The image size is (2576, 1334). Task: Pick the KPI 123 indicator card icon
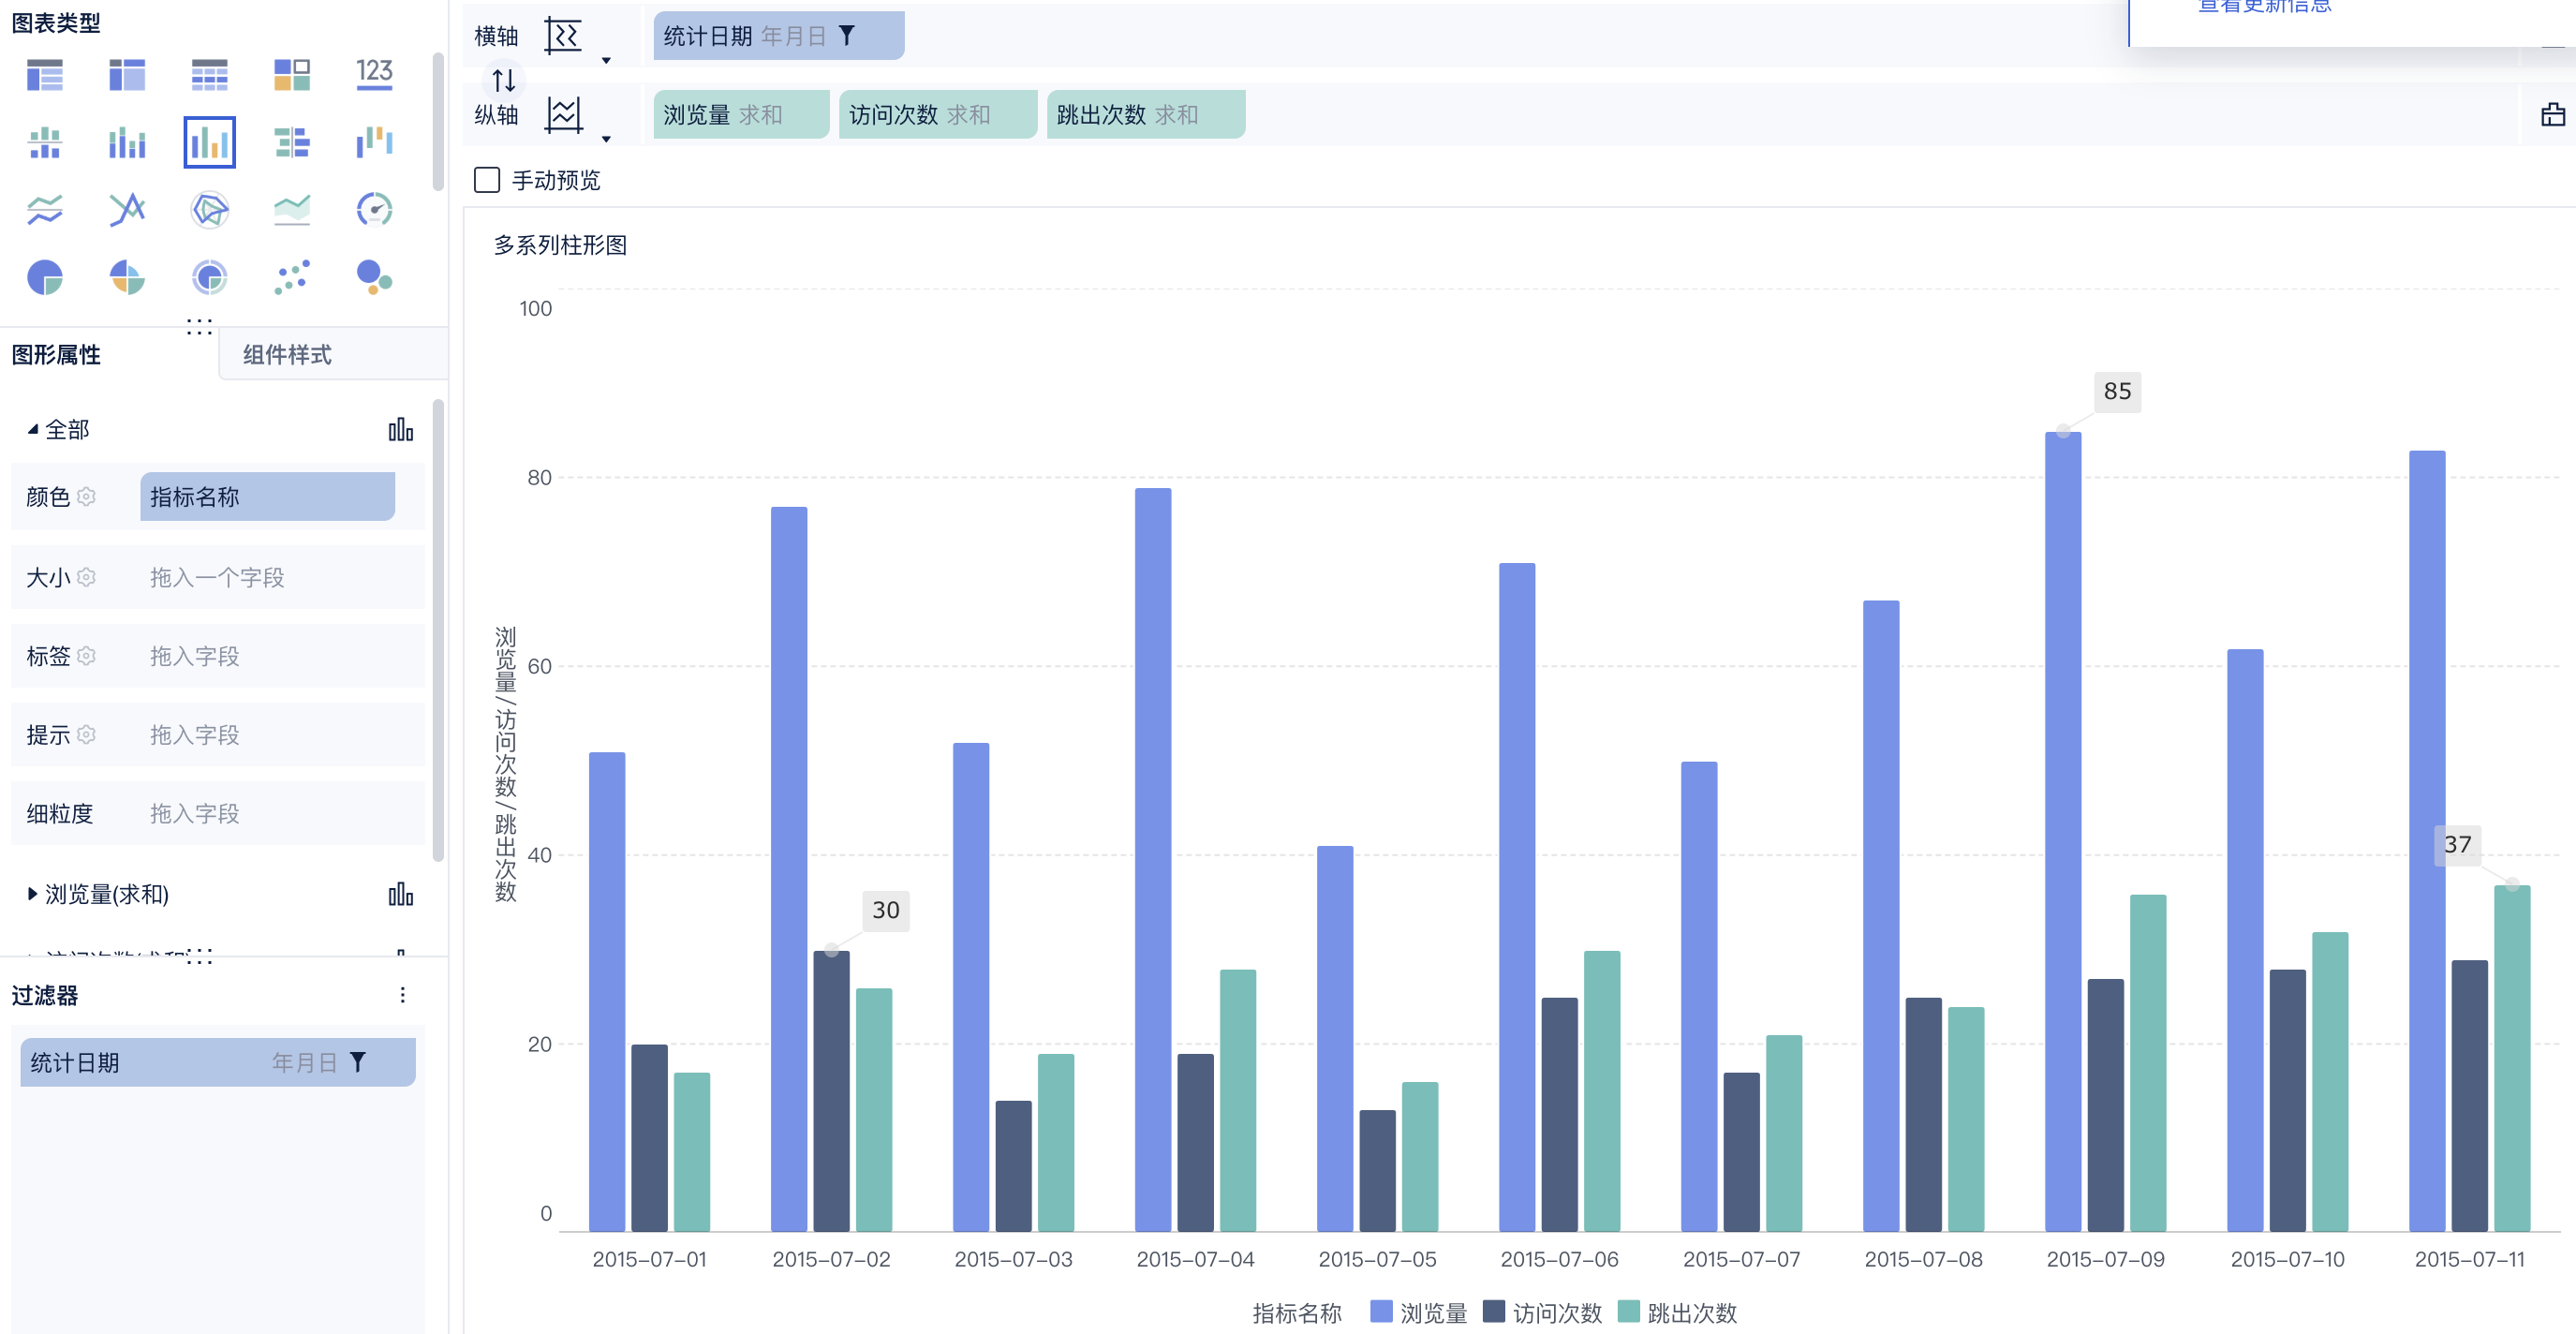[x=374, y=75]
